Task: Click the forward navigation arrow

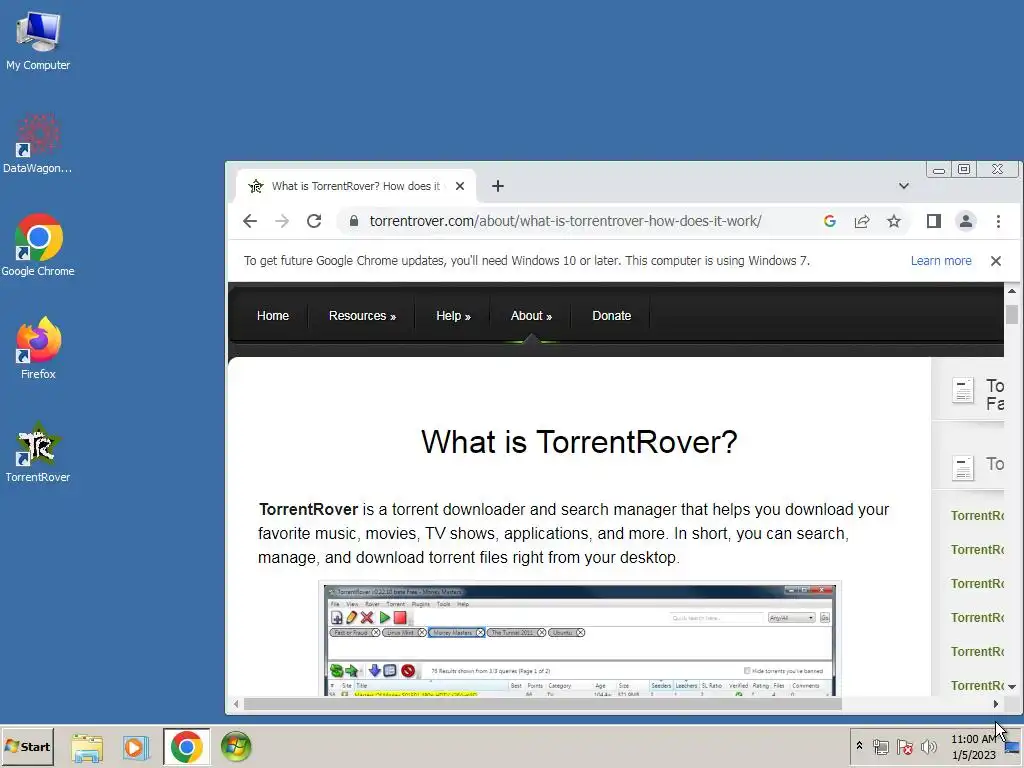Action: tap(282, 221)
